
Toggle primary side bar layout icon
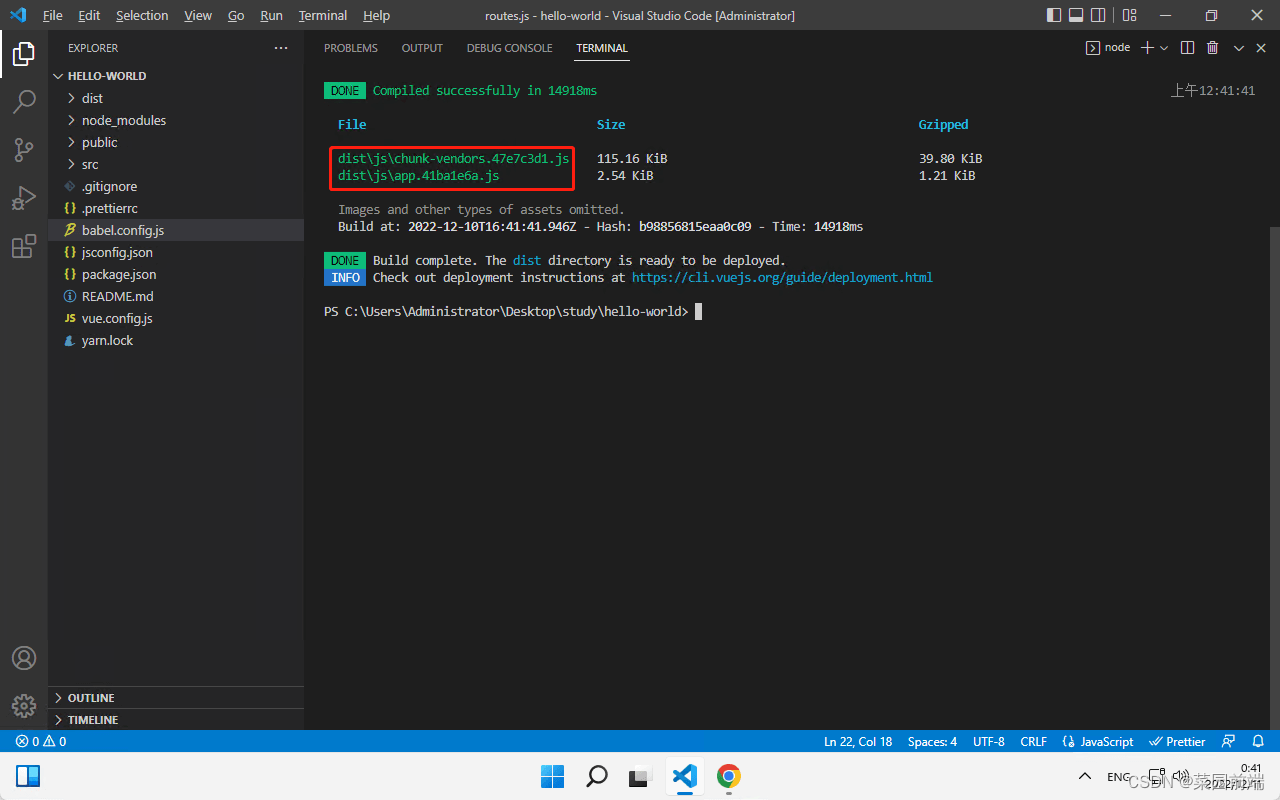[1054, 15]
